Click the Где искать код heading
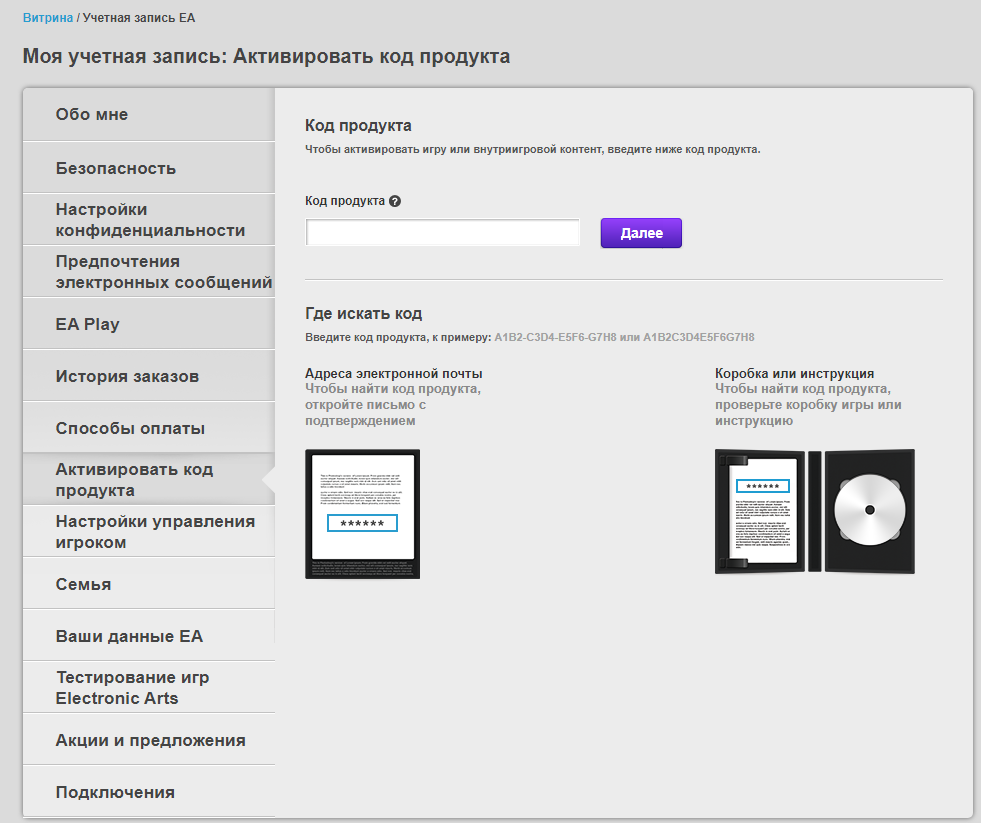Viewport: 981px width, 823px height. [363, 313]
